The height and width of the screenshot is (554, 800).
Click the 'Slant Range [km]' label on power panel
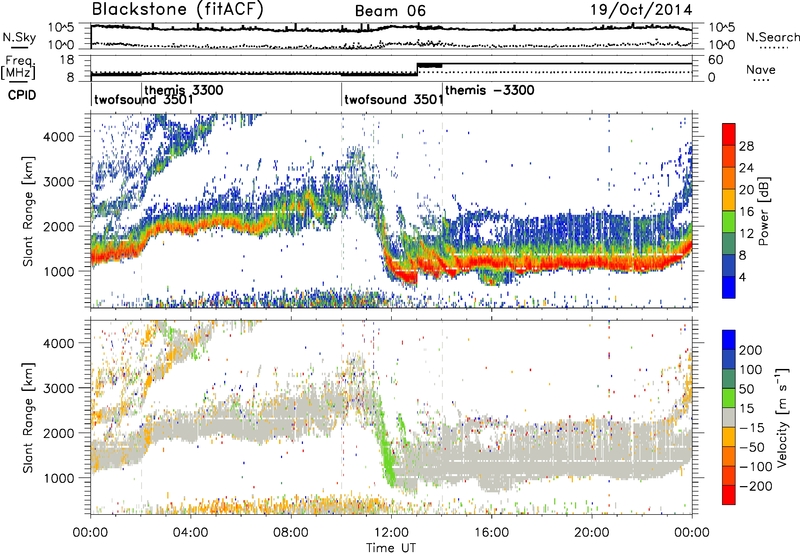[28, 211]
